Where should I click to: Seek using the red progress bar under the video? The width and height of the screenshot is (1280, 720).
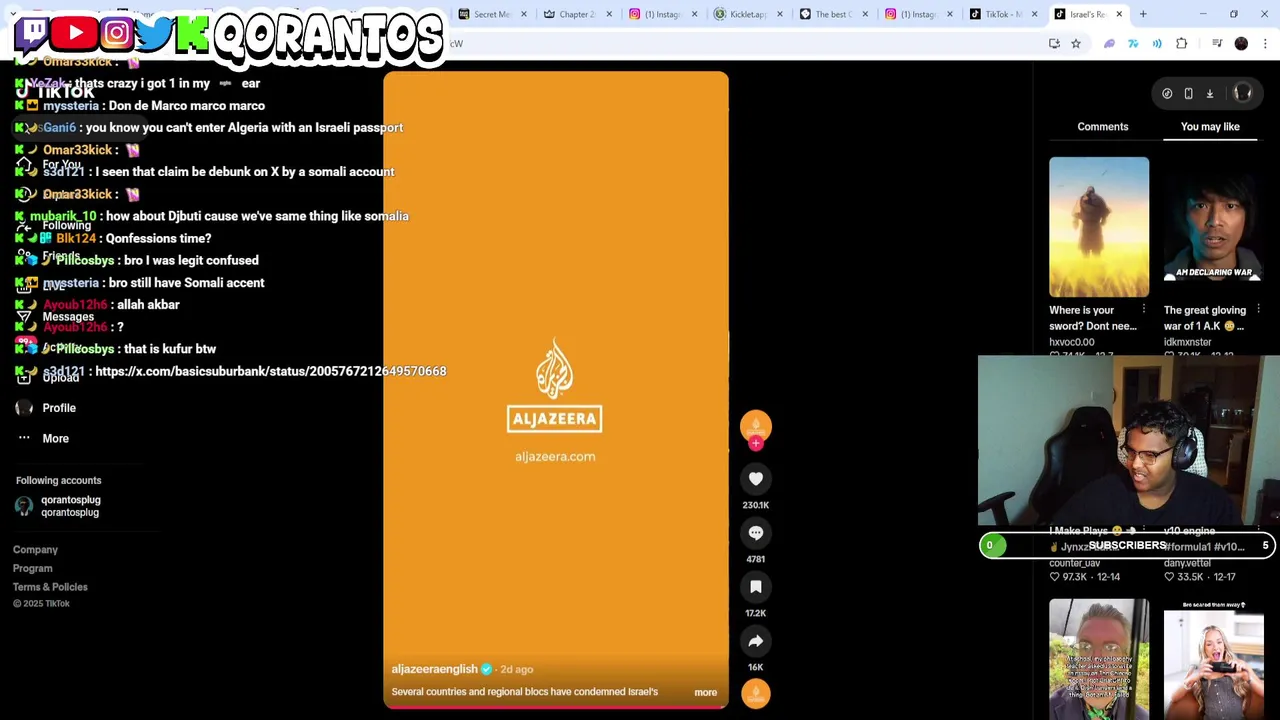[x=556, y=706]
